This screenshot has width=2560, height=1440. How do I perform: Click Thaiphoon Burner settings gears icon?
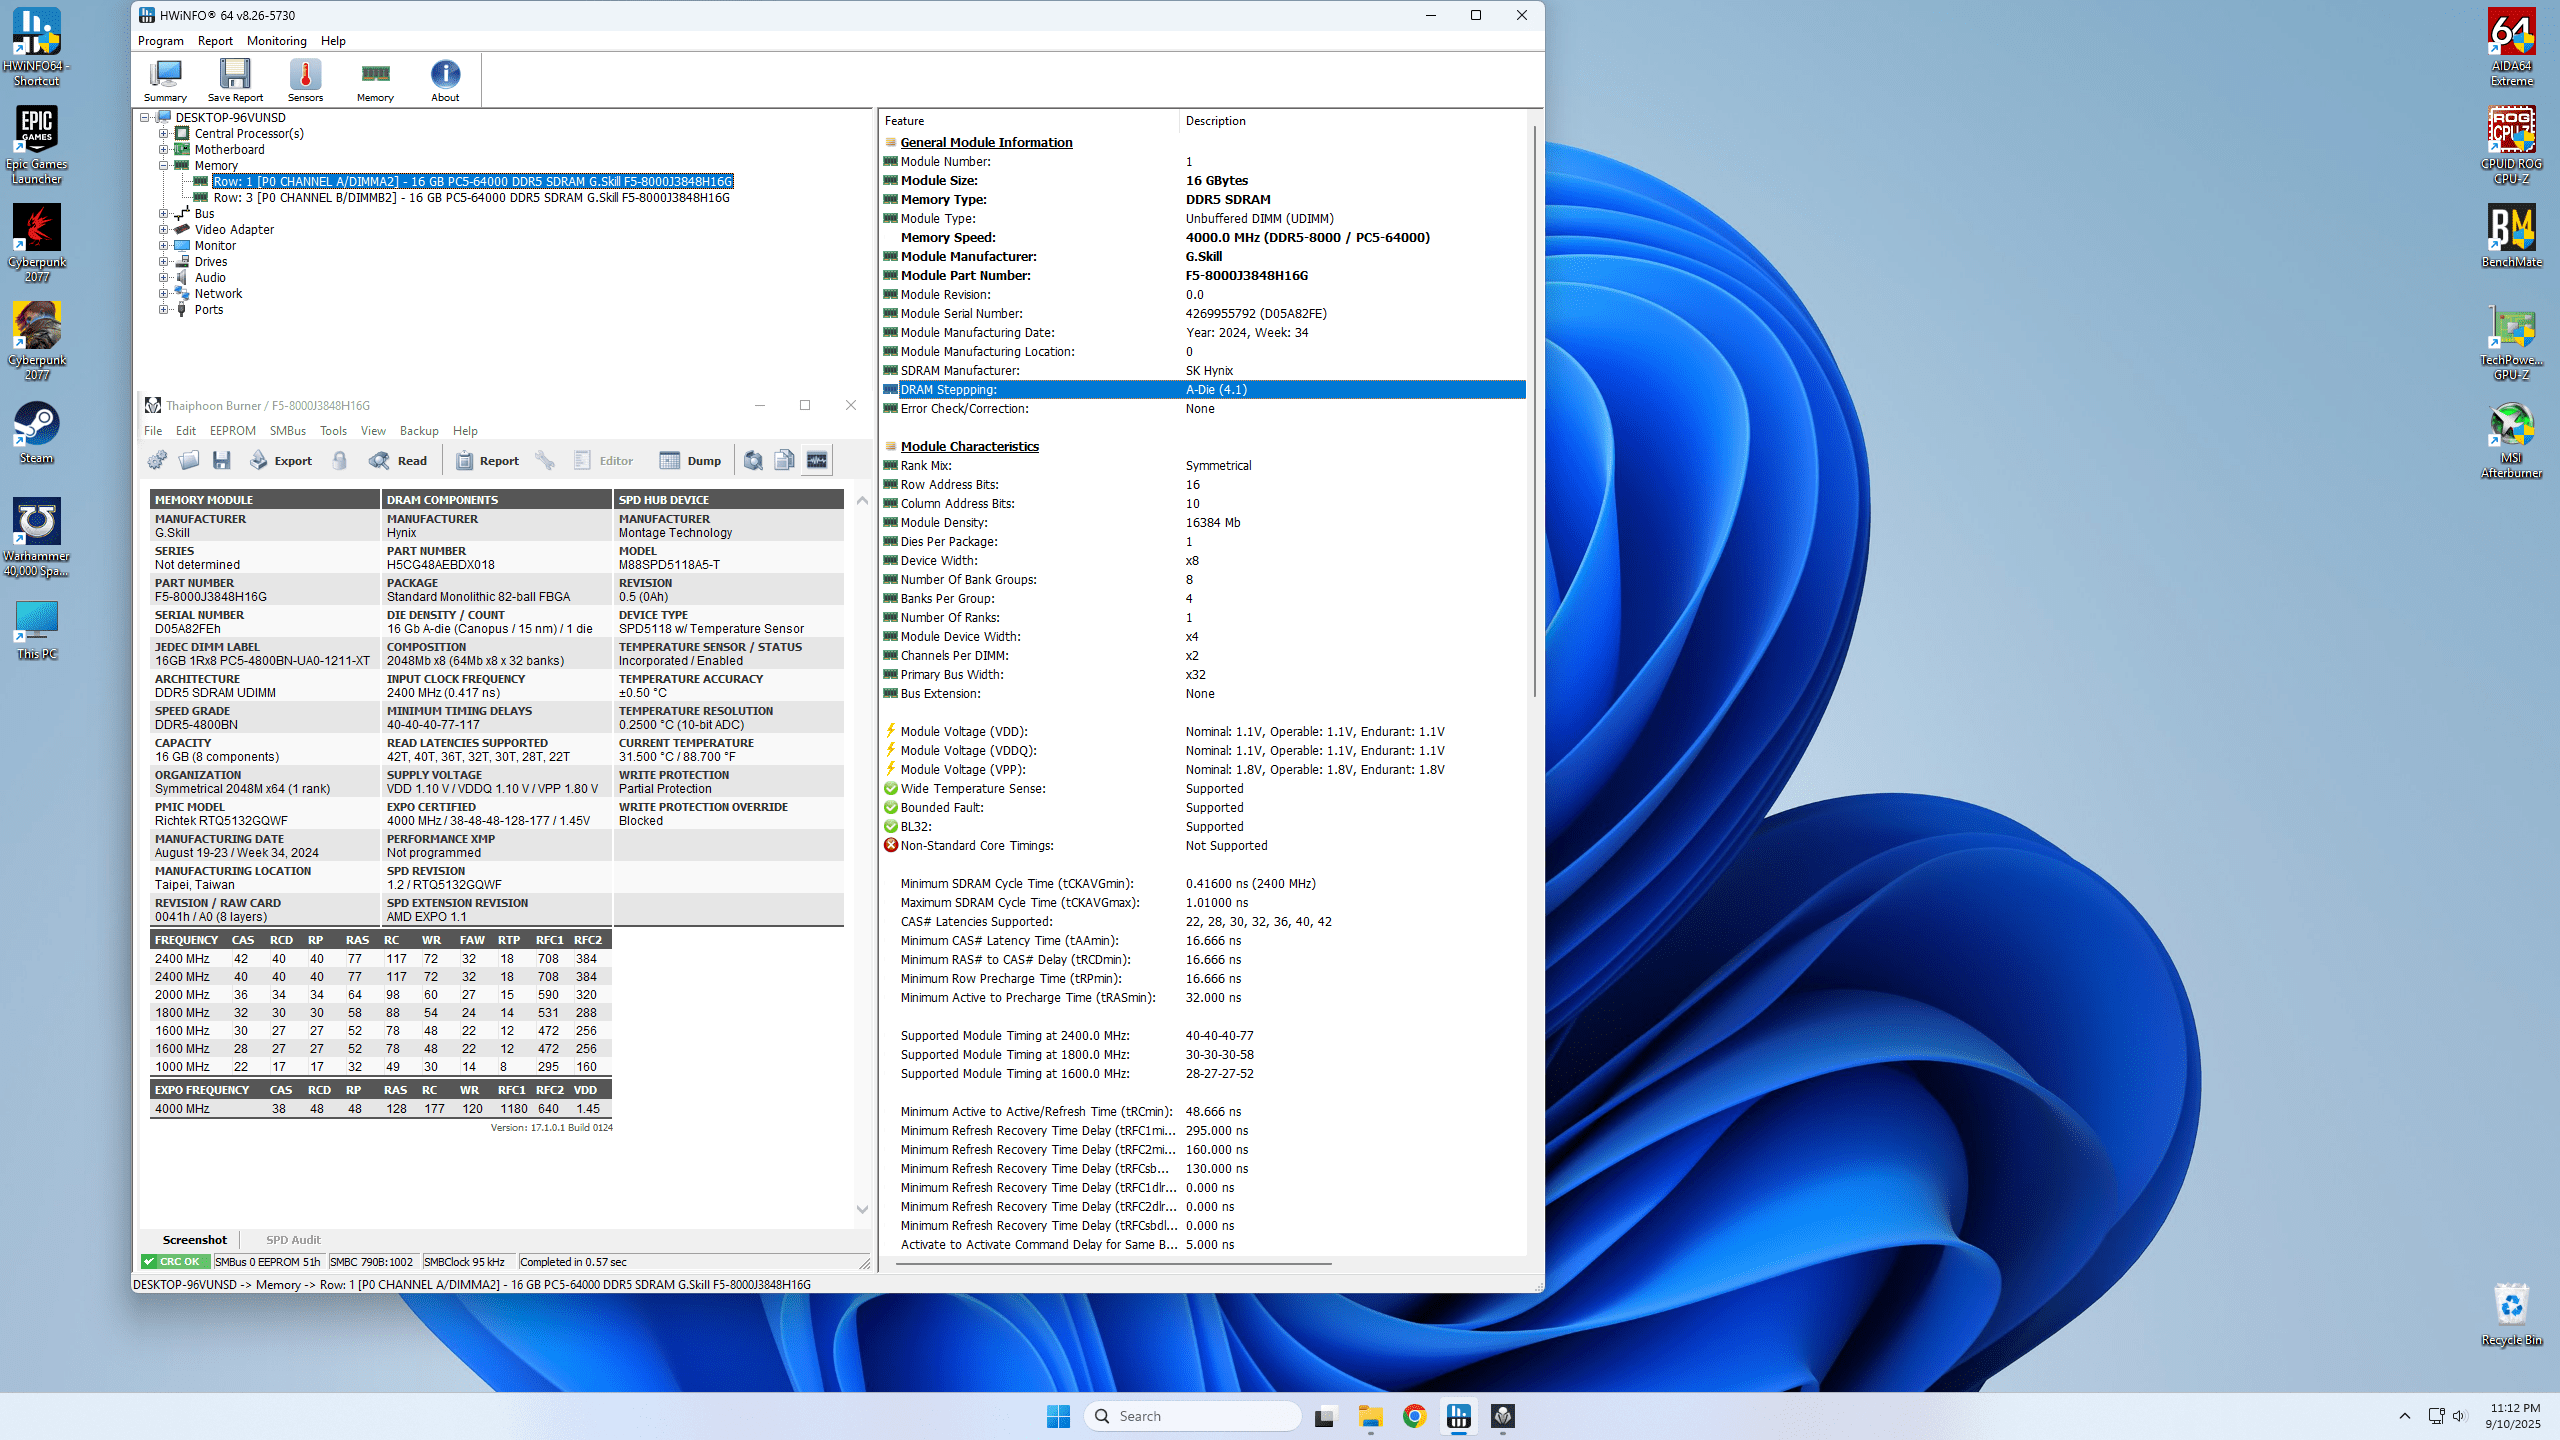pyautogui.click(x=157, y=460)
